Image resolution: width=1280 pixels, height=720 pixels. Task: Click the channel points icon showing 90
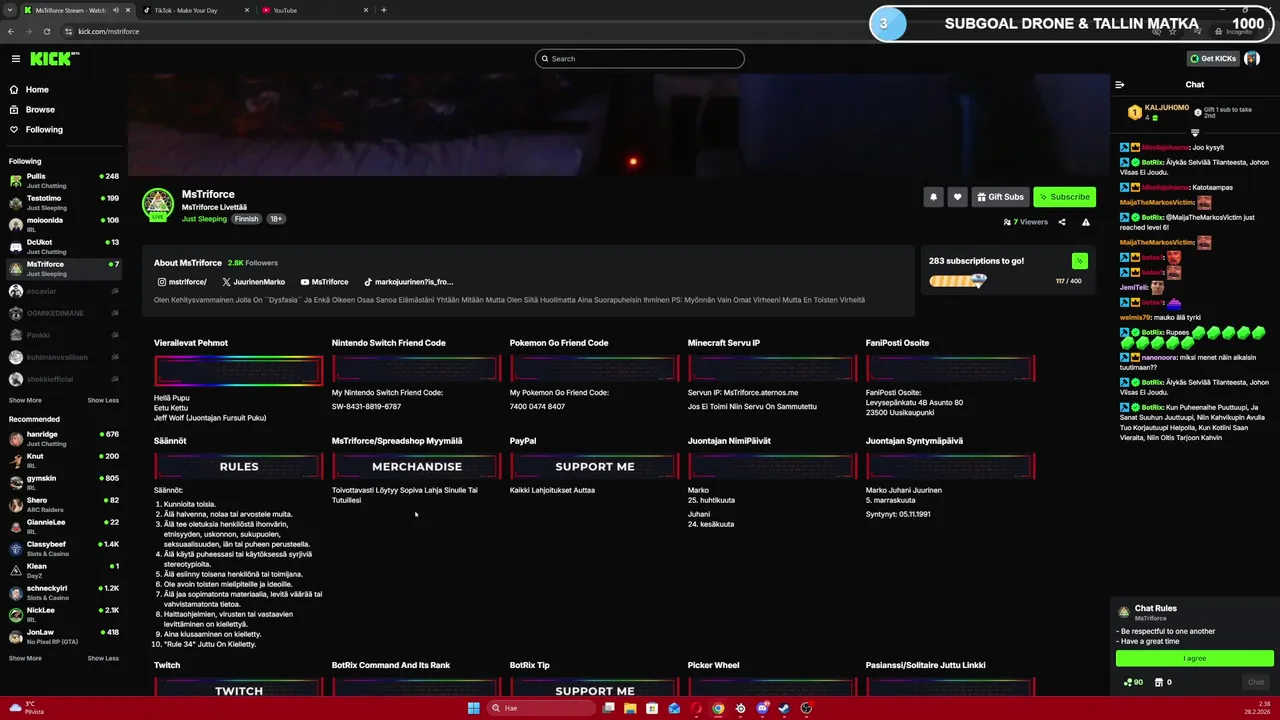point(1133,682)
